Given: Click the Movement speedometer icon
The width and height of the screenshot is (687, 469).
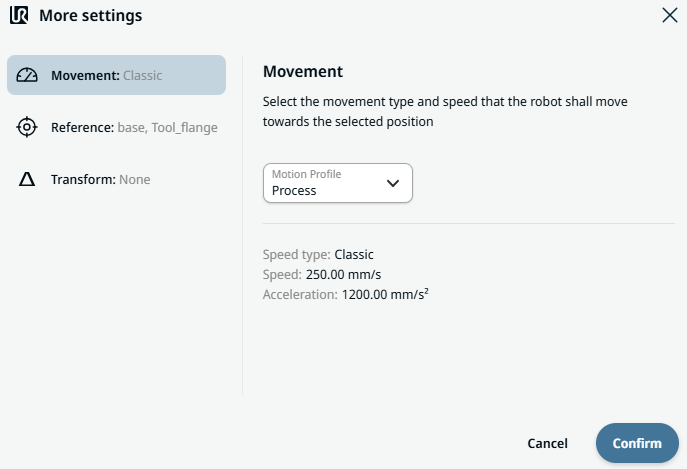Looking at the screenshot, I should [27, 75].
